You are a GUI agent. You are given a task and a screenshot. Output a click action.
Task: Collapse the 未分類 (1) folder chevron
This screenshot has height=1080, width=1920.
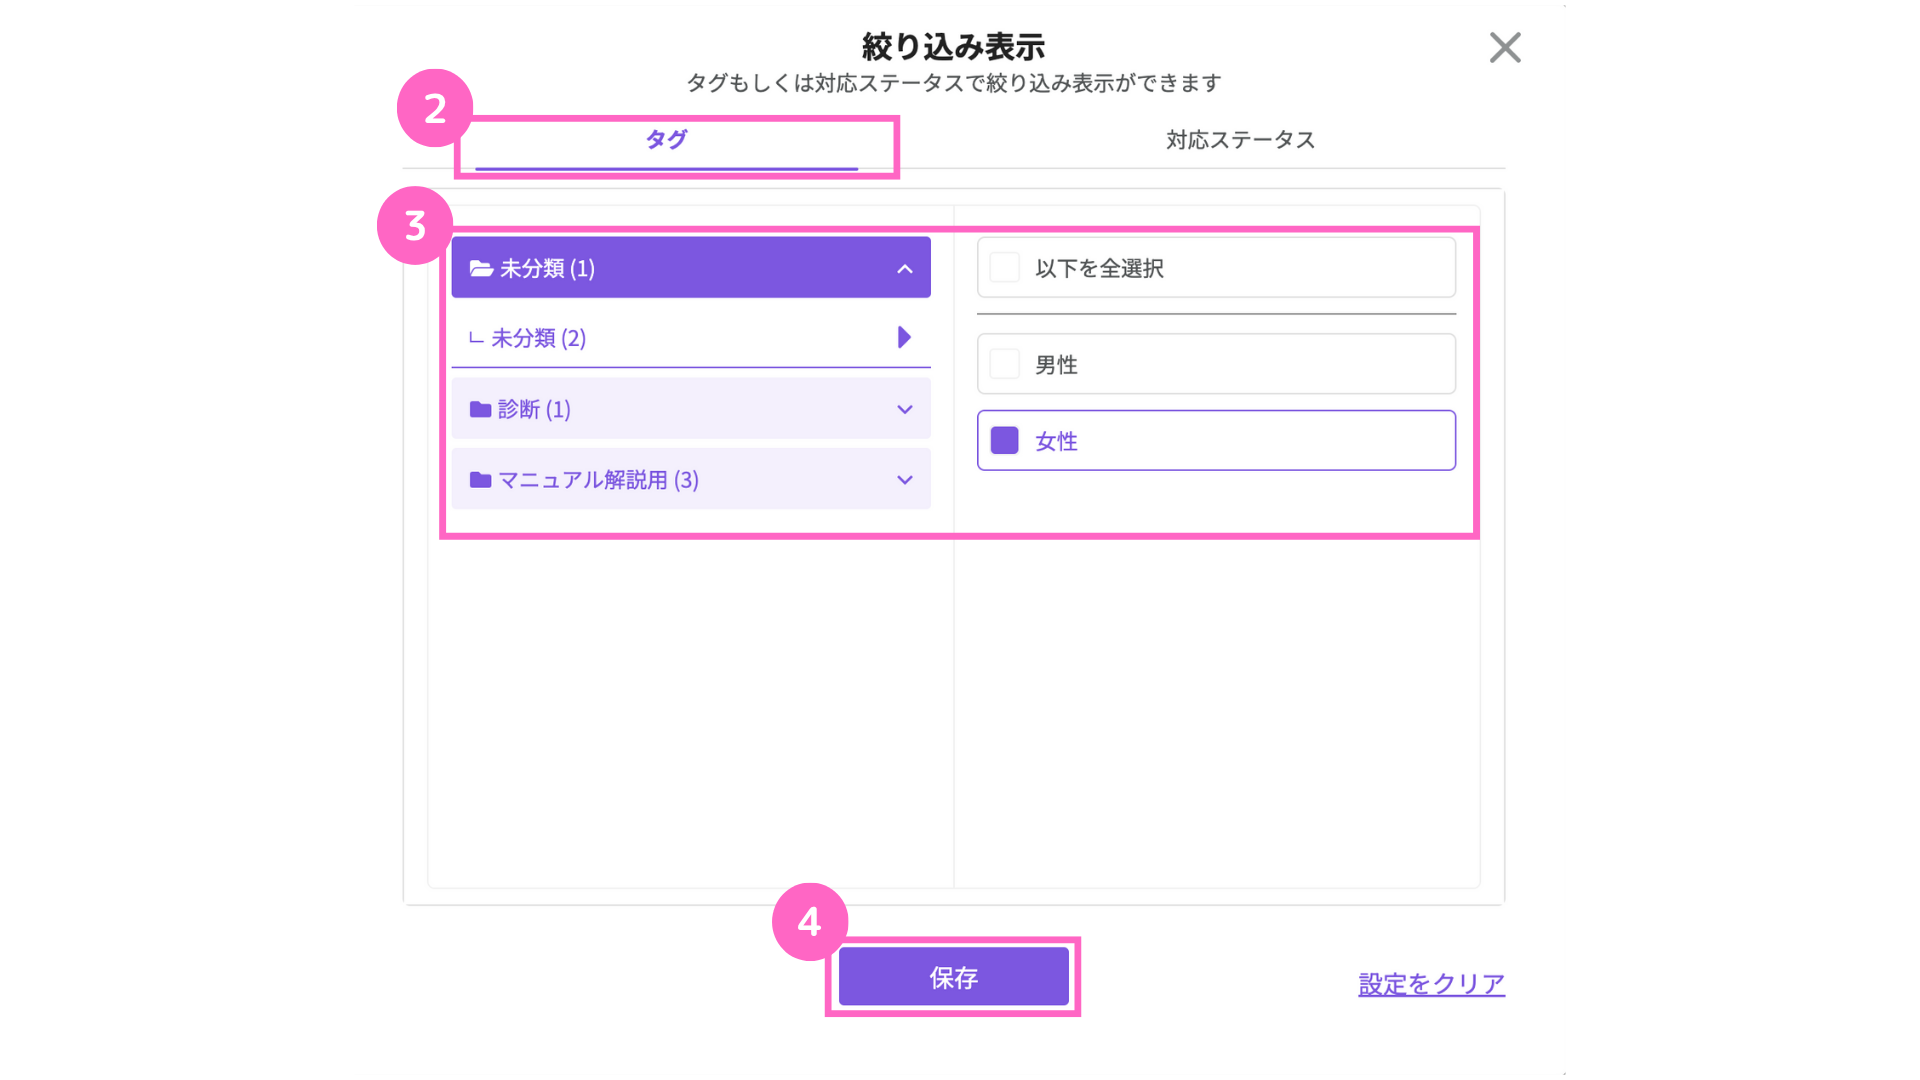click(904, 268)
